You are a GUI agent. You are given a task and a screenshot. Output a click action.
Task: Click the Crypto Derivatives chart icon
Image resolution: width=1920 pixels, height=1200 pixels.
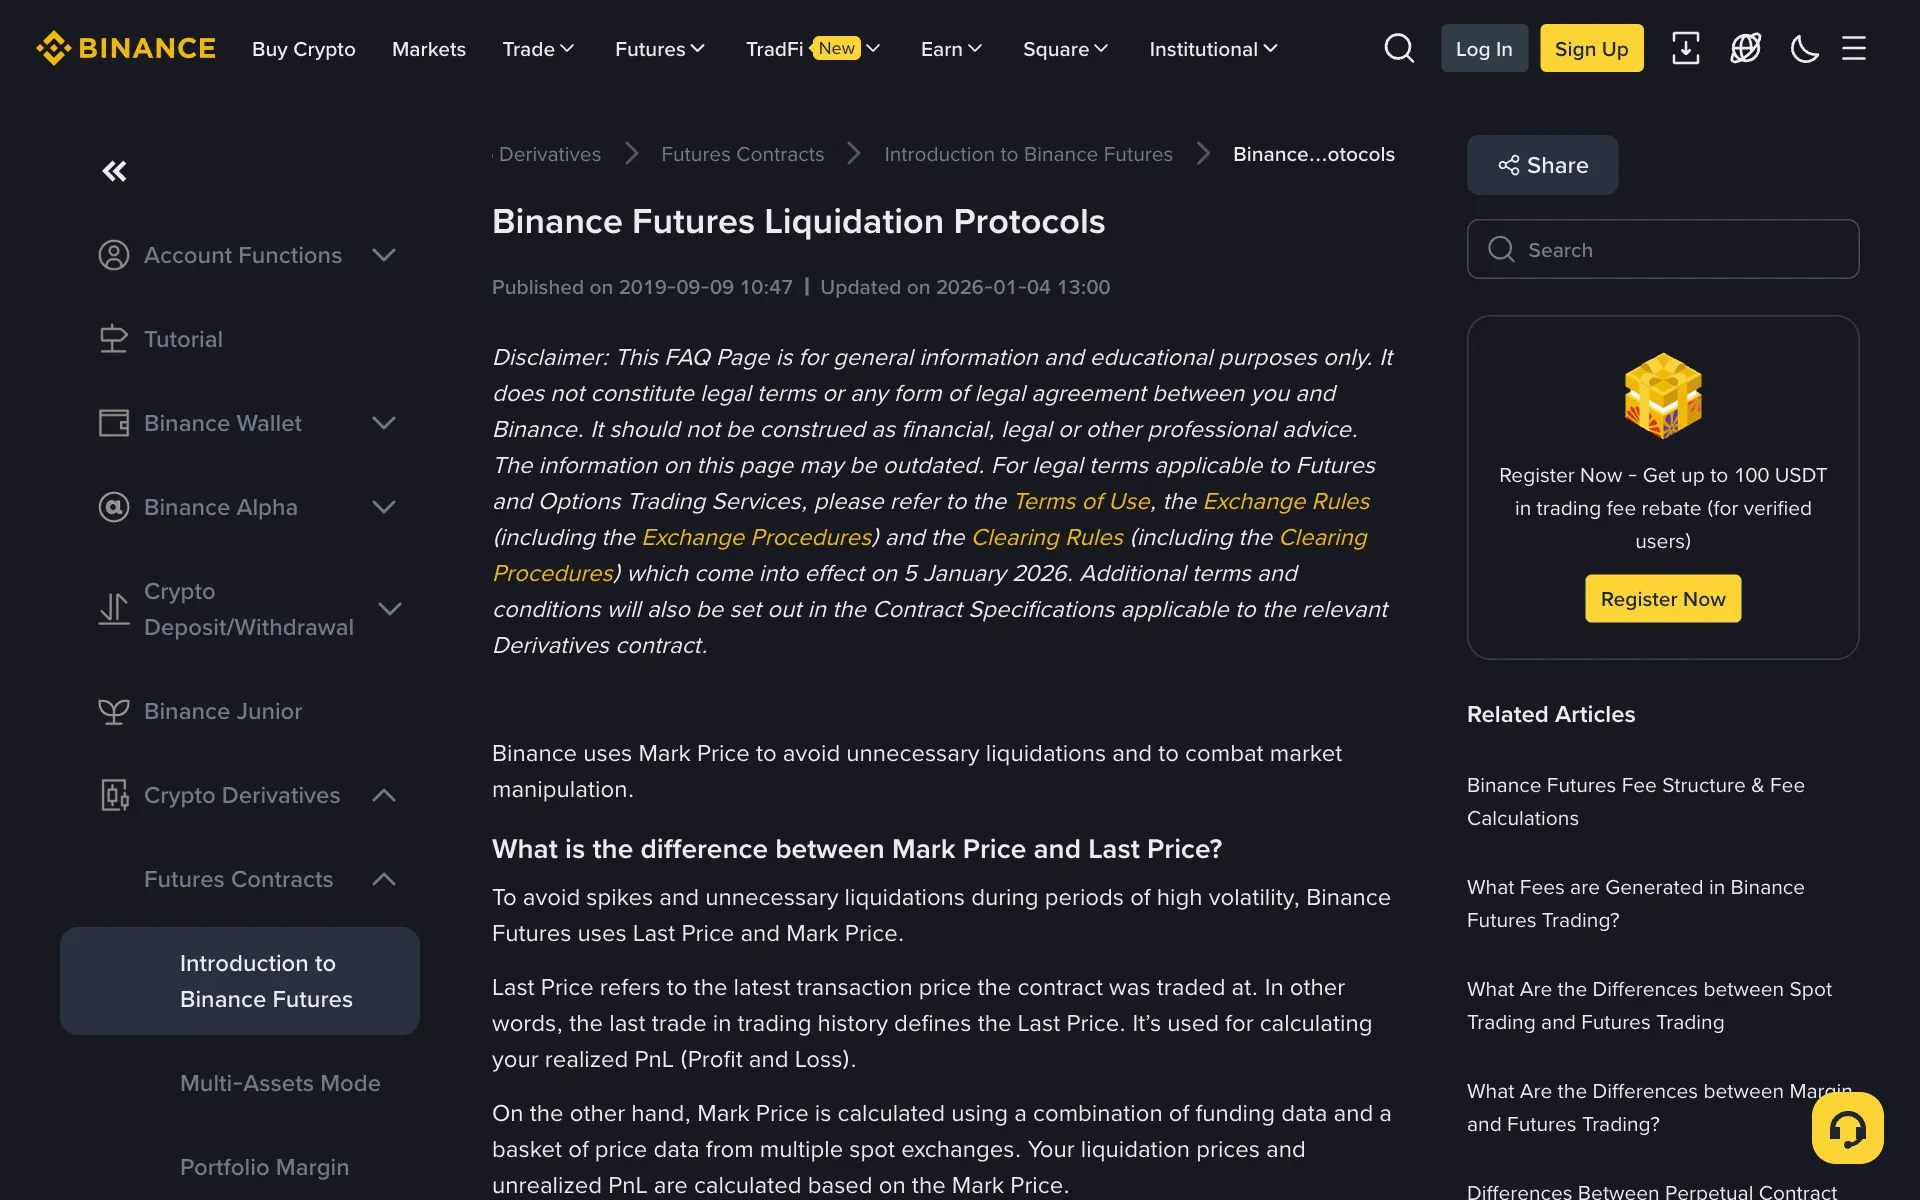(x=114, y=795)
